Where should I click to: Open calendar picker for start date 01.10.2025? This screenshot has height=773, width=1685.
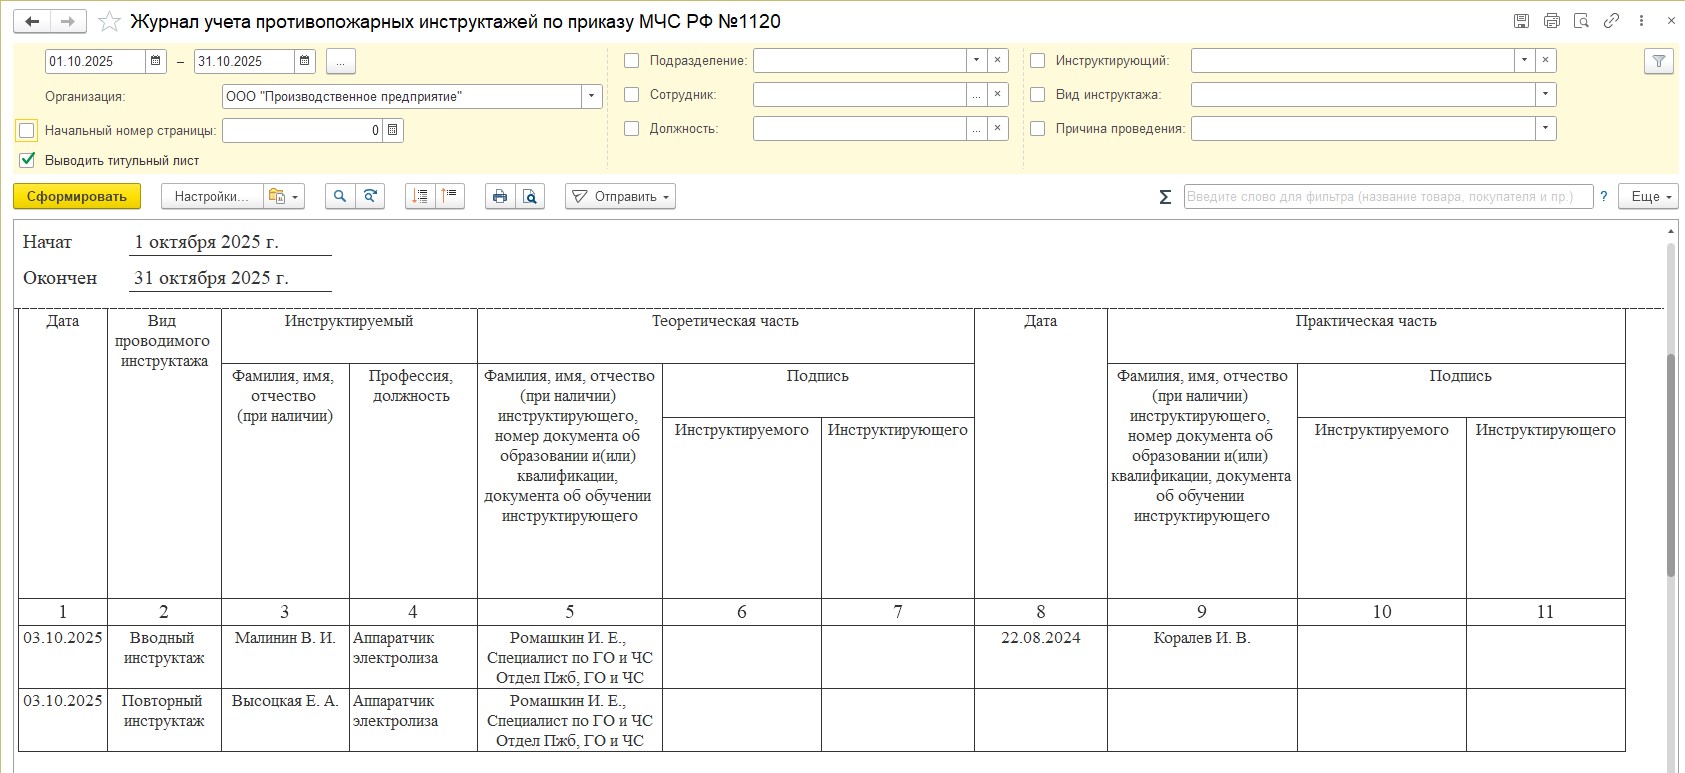click(x=156, y=62)
